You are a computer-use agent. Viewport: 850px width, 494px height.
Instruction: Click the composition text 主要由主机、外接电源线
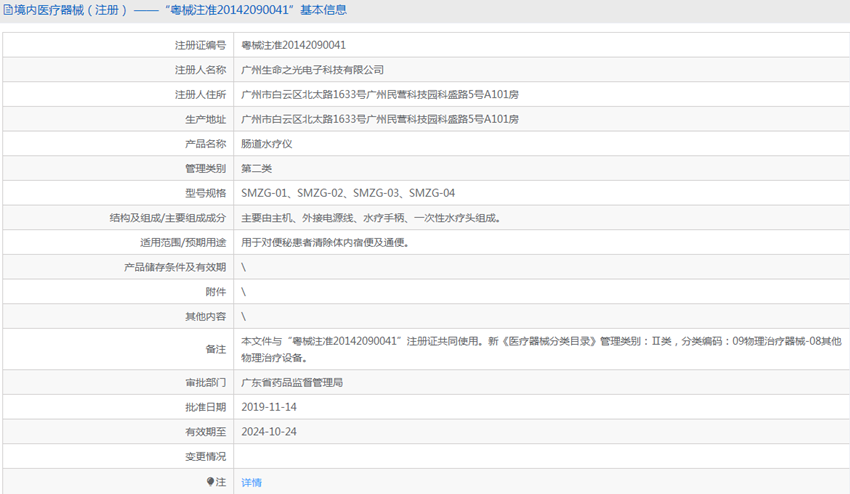click(297, 218)
